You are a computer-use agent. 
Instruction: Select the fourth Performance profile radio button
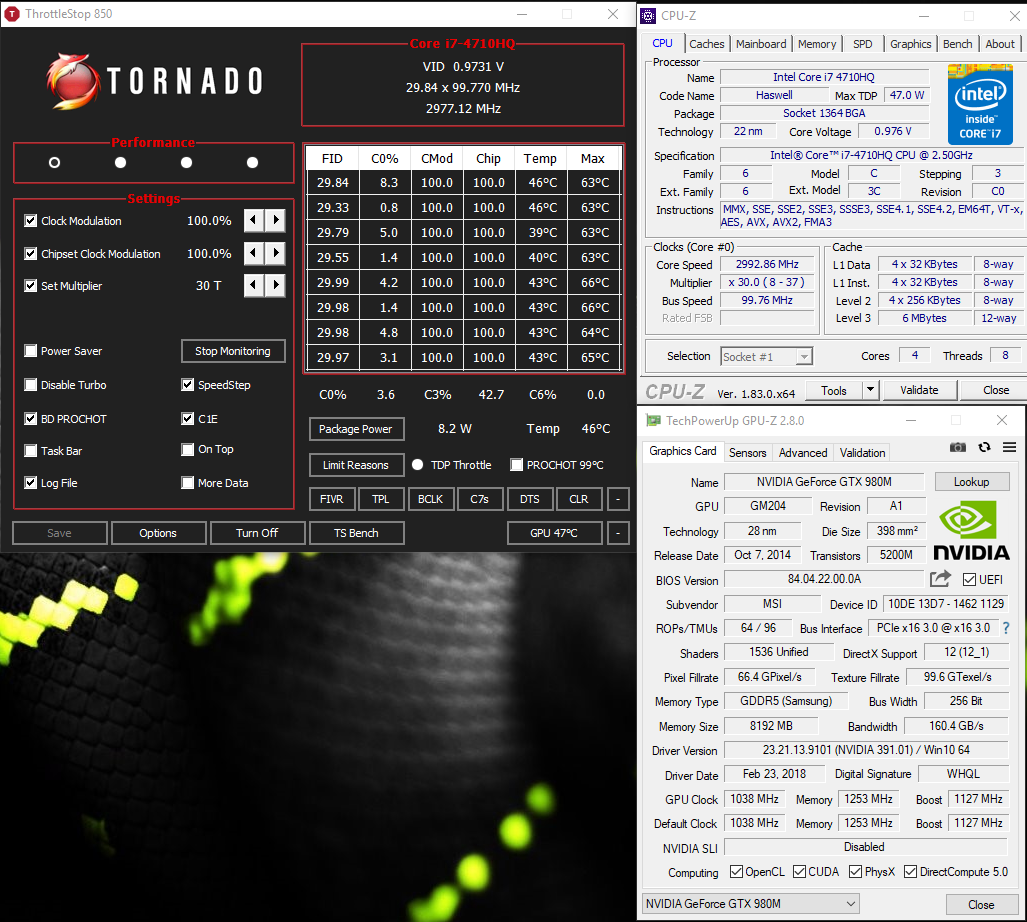click(252, 162)
